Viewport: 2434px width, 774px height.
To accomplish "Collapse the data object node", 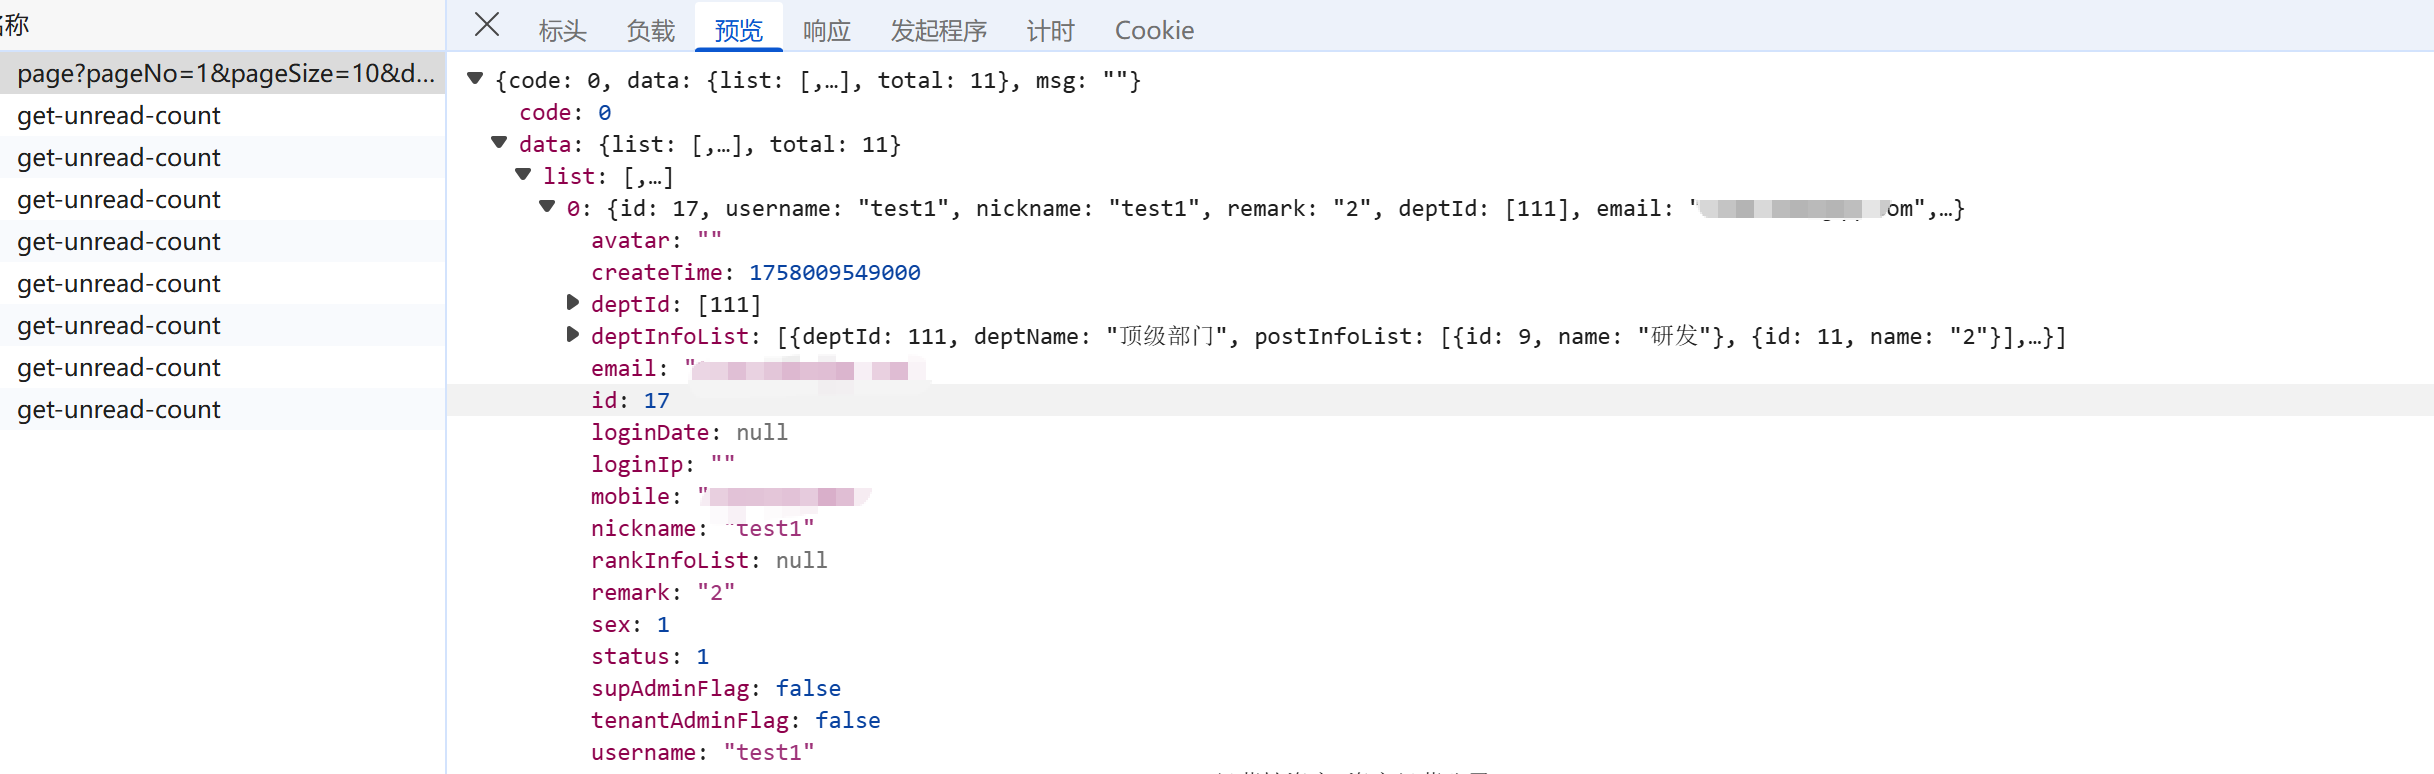I will [x=499, y=143].
